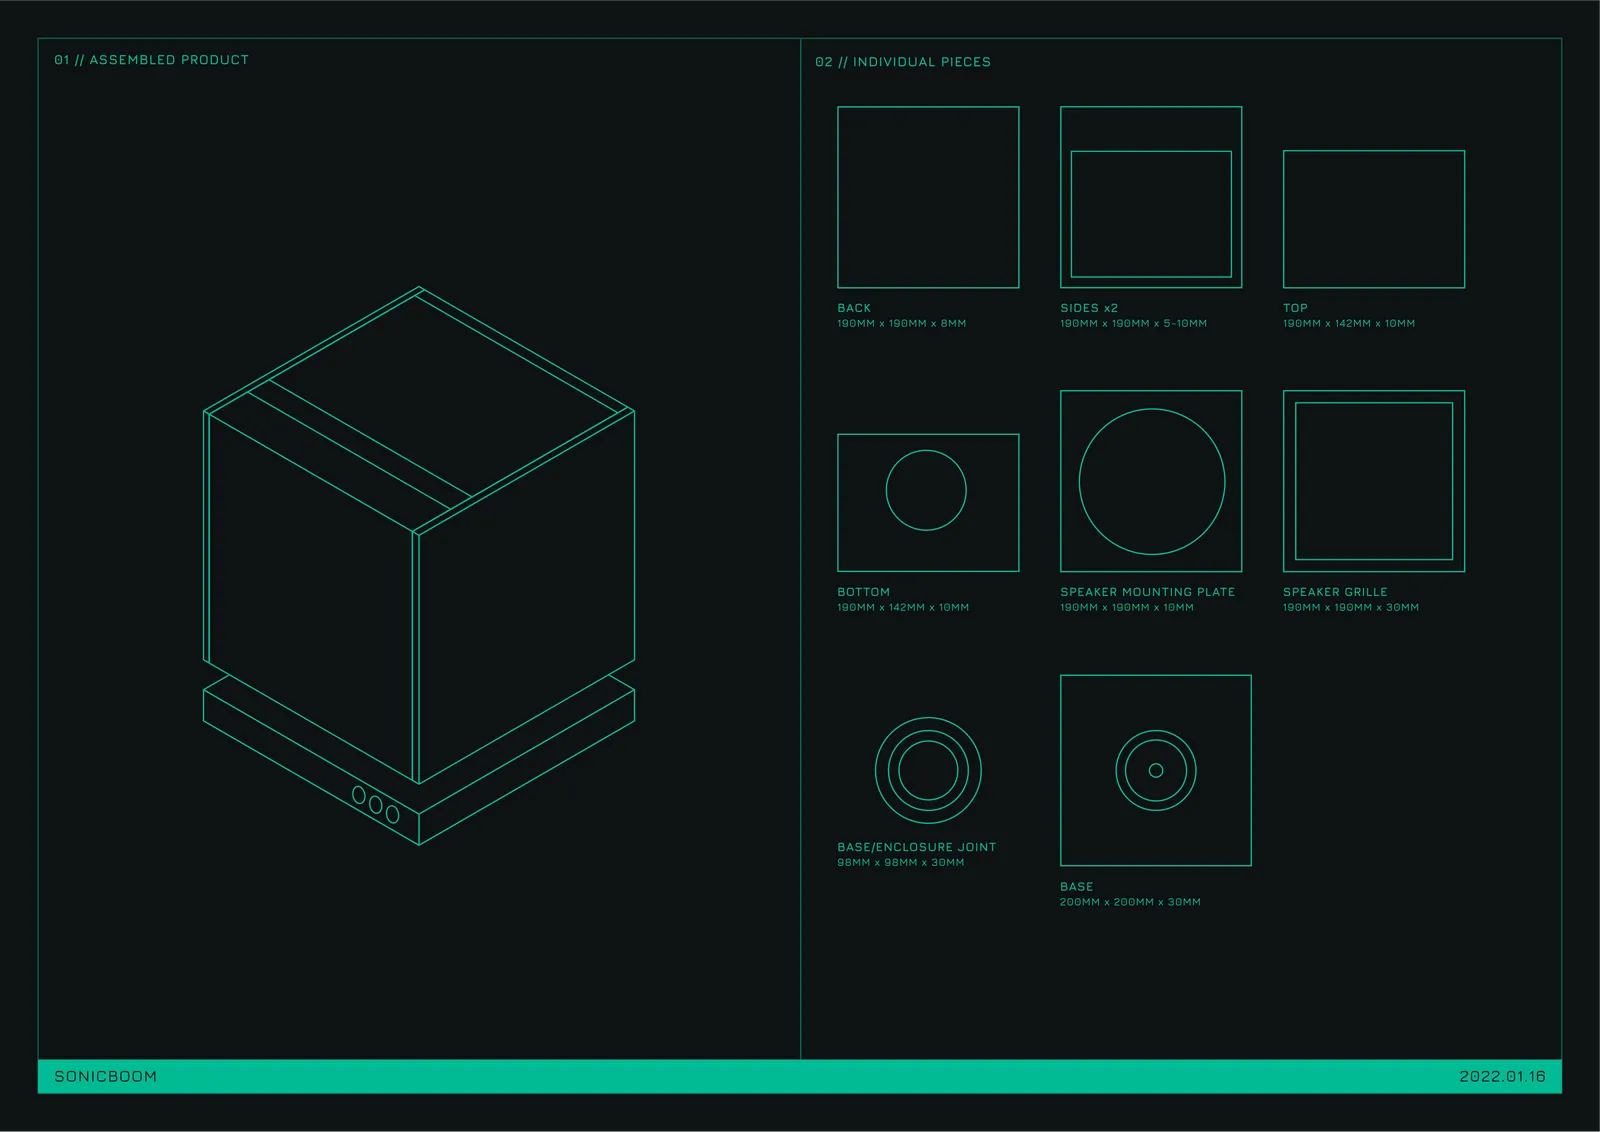Click the "02 // INDIVIDUAL PIECES" heading
This screenshot has width=1600, height=1132.
pyautogui.click(x=903, y=62)
